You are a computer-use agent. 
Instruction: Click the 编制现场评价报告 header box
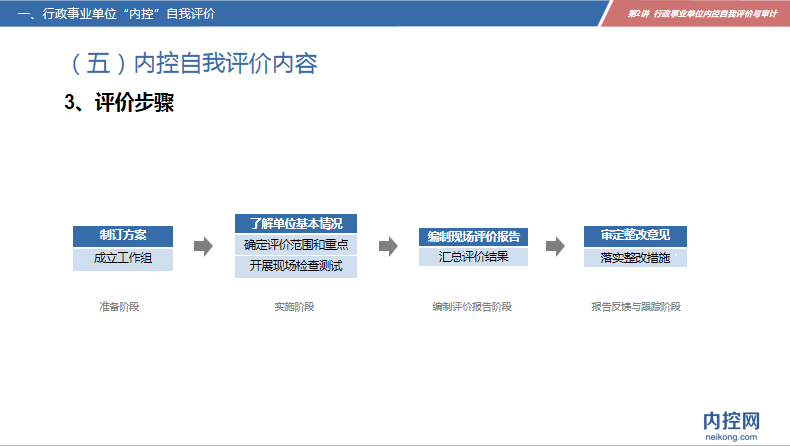click(473, 237)
